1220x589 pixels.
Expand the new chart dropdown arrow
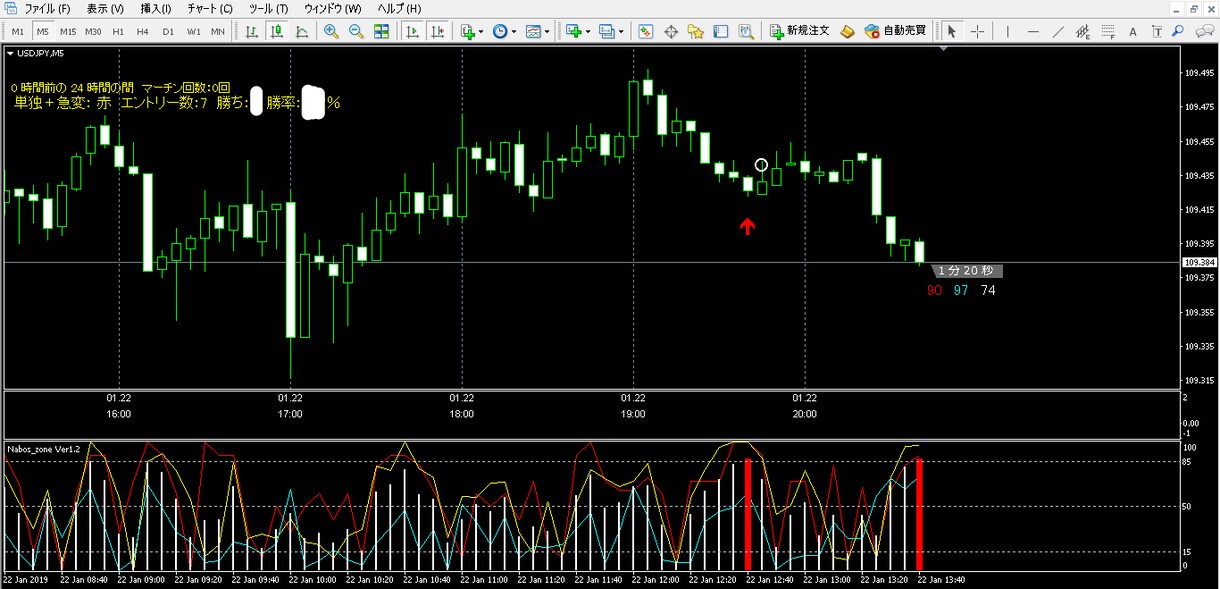click(587, 31)
